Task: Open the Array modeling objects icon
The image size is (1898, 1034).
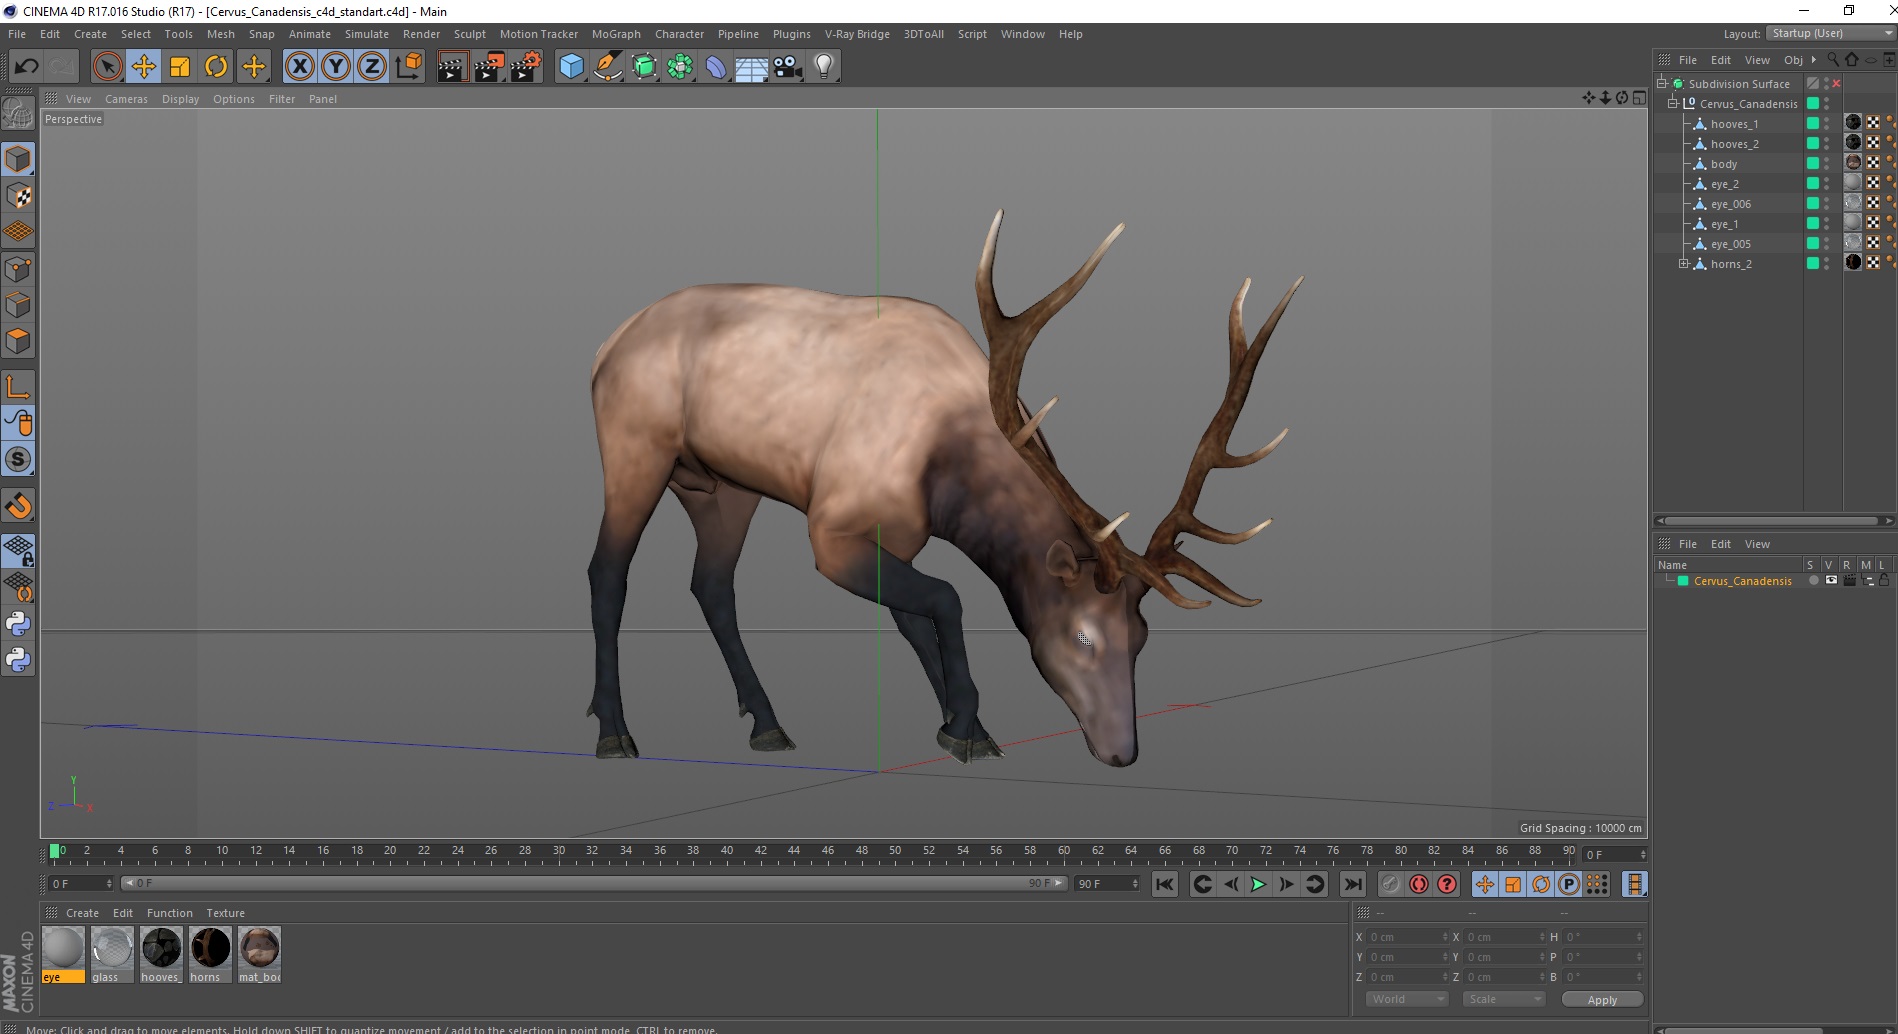Action: tap(680, 67)
